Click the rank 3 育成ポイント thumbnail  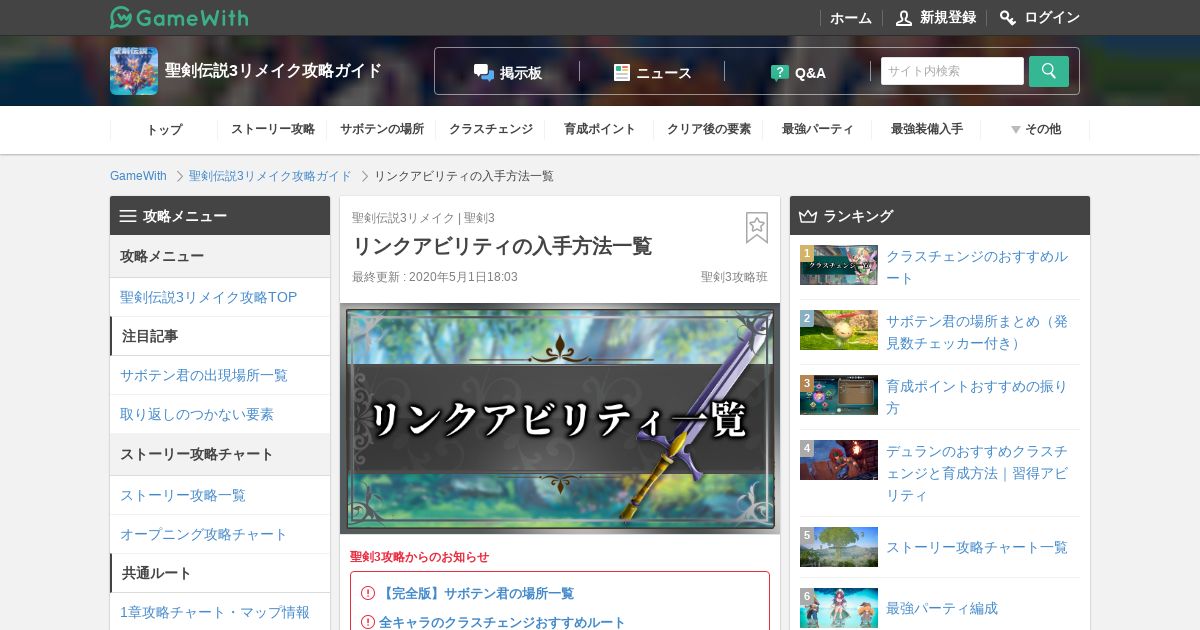(839, 395)
